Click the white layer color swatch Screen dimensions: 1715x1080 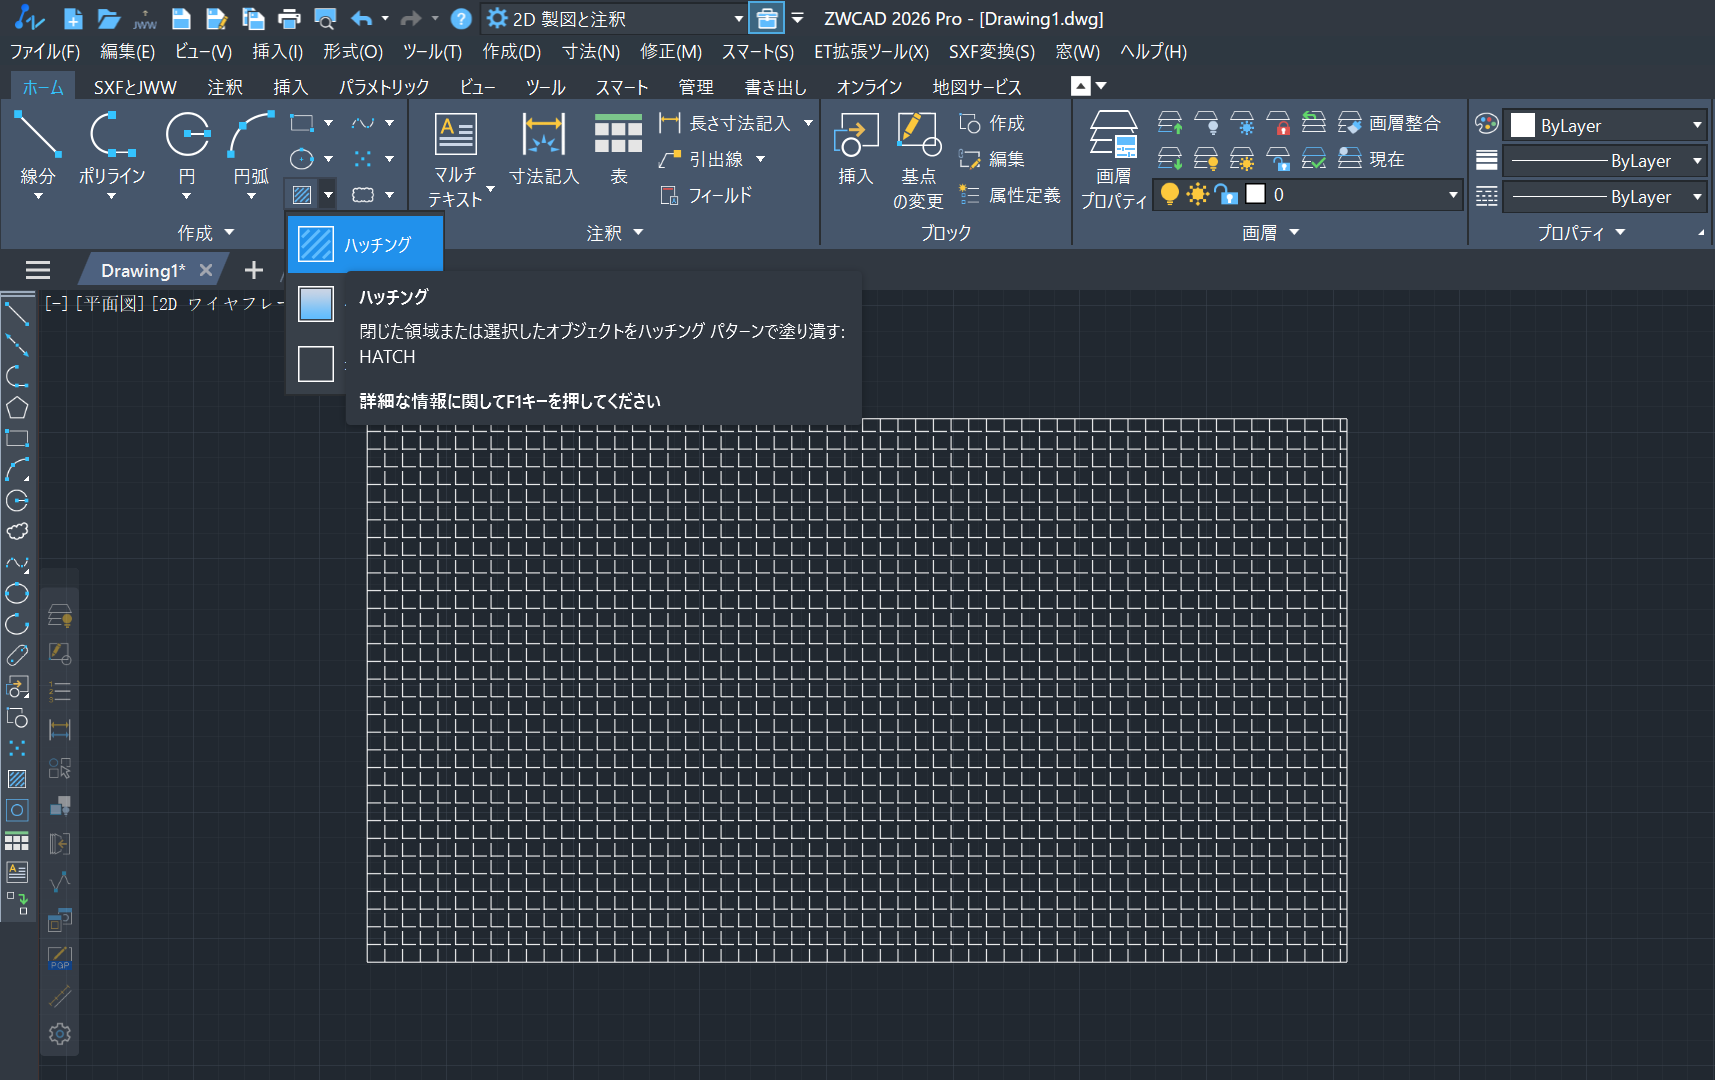[1256, 195]
